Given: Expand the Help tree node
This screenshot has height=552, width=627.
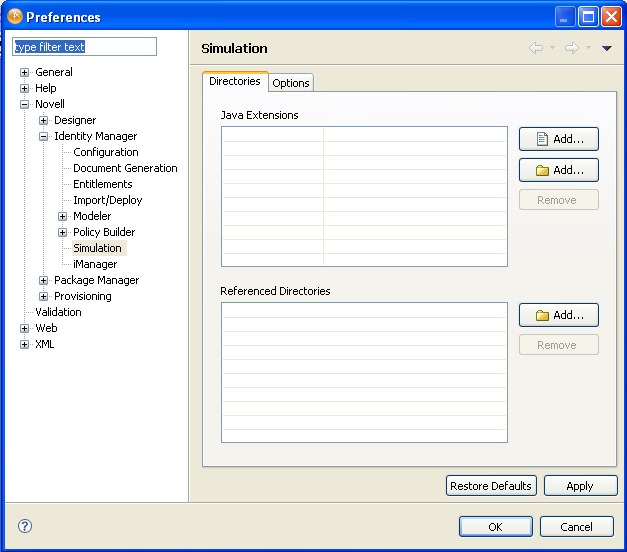Looking at the screenshot, I should click(x=24, y=88).
